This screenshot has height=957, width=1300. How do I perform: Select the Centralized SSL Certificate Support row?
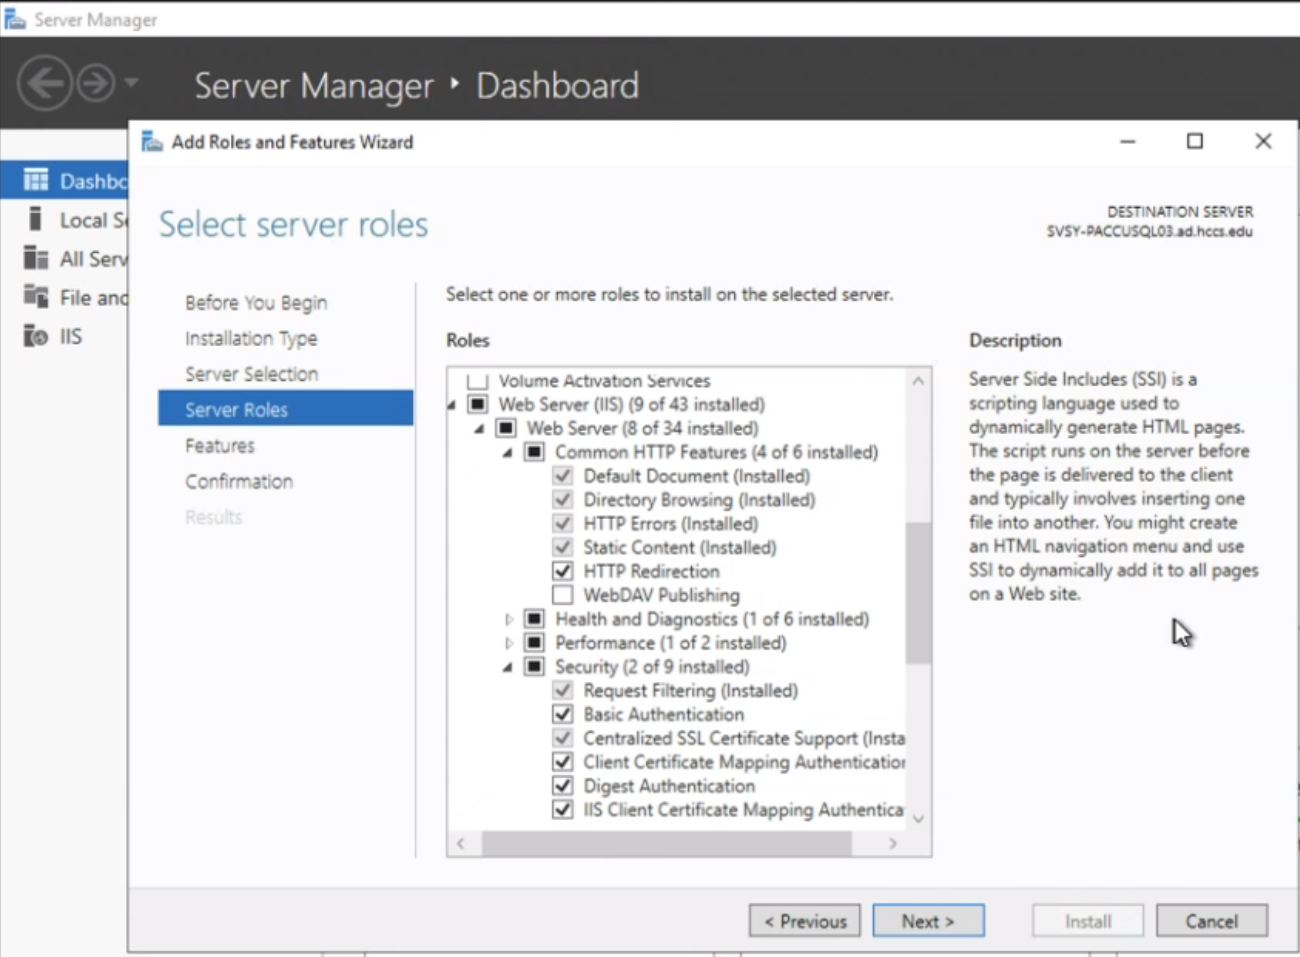[744, 738]
